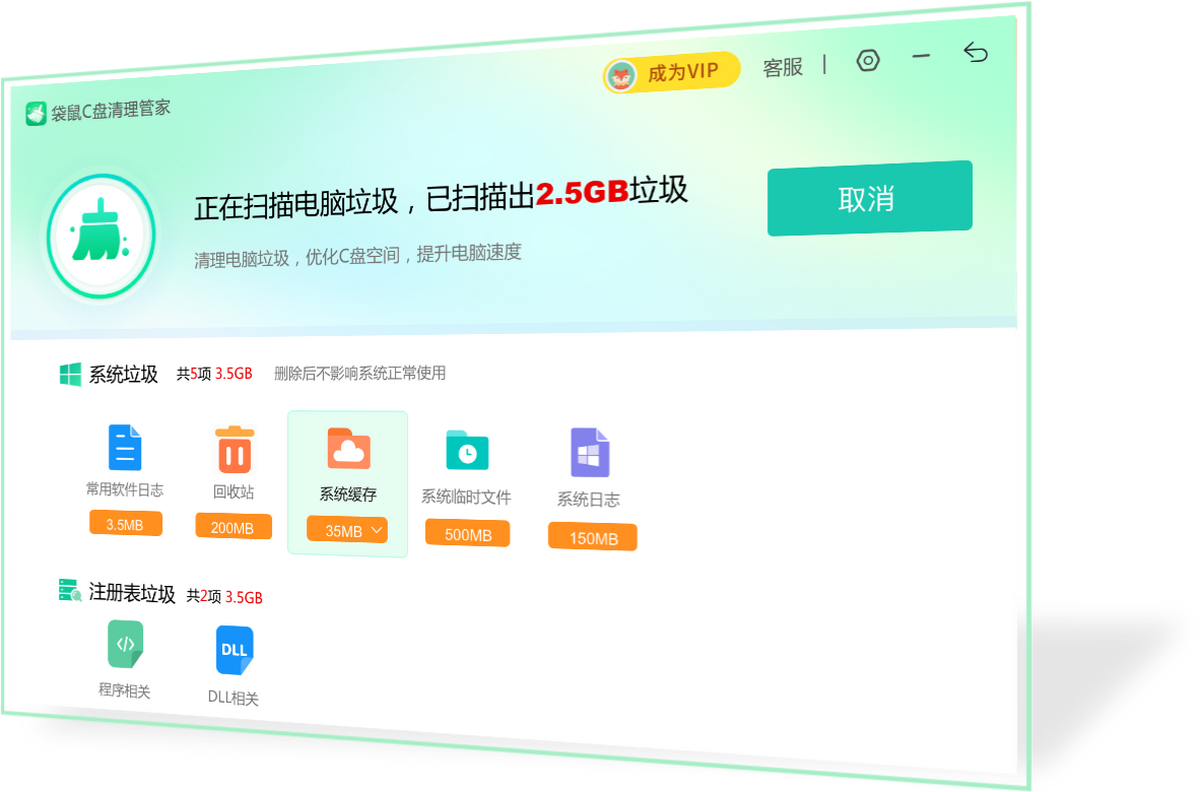Click the 回收站 label
The height and width of the screenshot is (792, 1200).
(233, 492)
